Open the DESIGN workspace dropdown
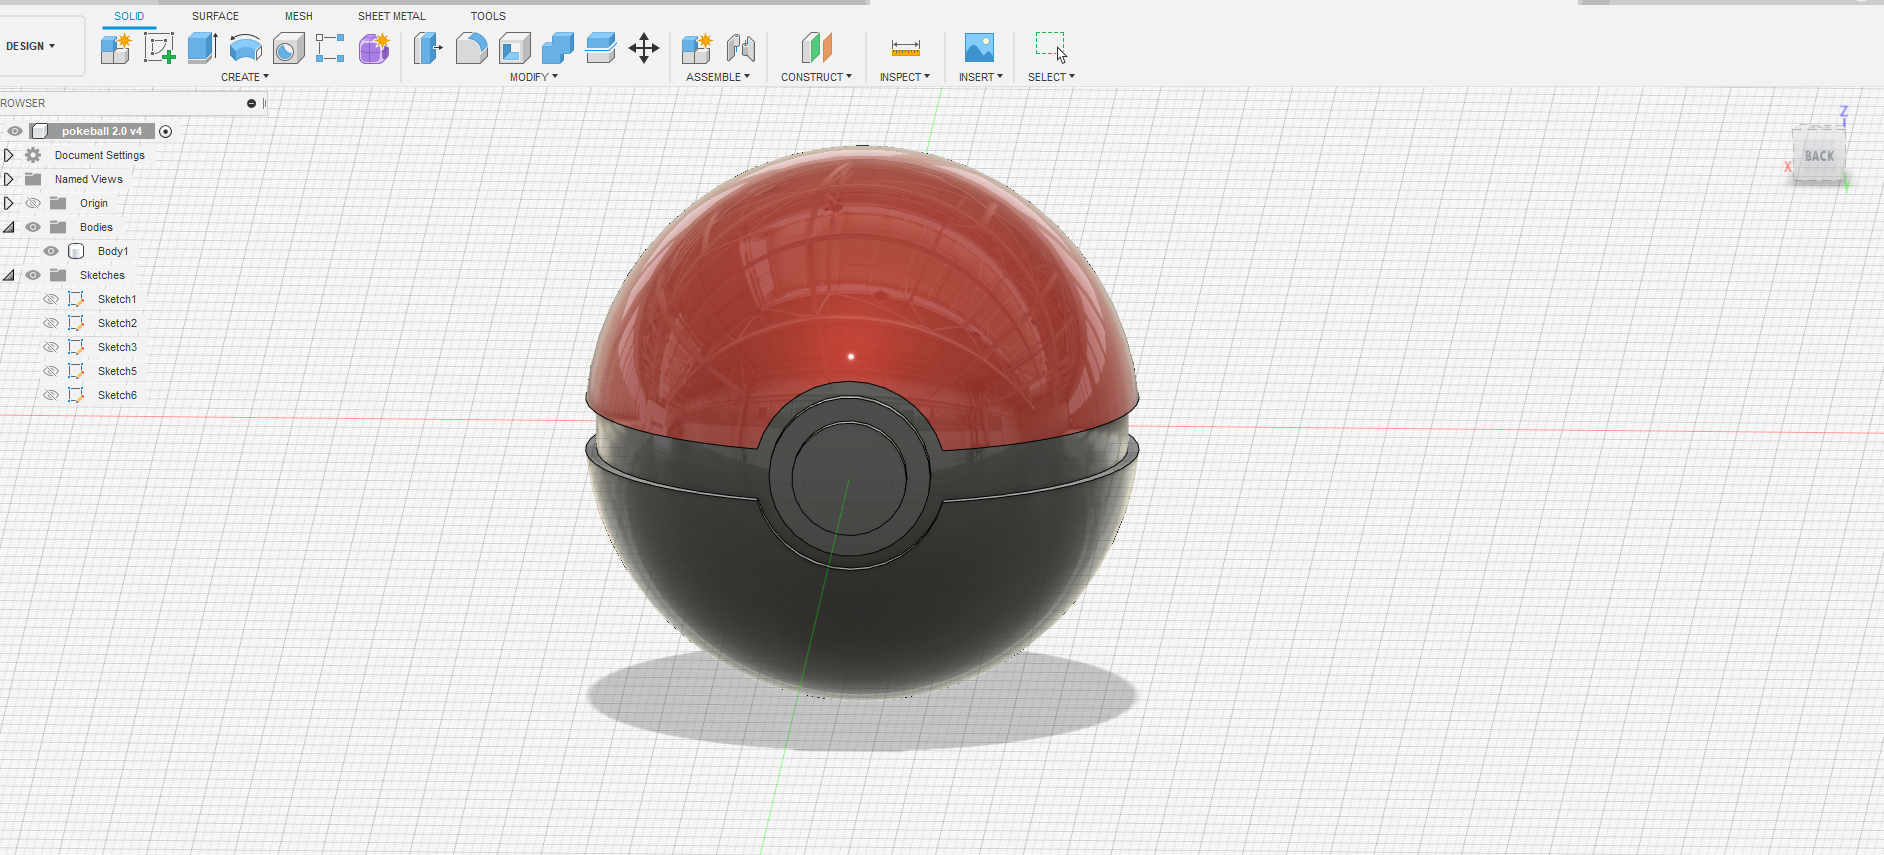The image size is (1884, 855). (x=31, y=46)
